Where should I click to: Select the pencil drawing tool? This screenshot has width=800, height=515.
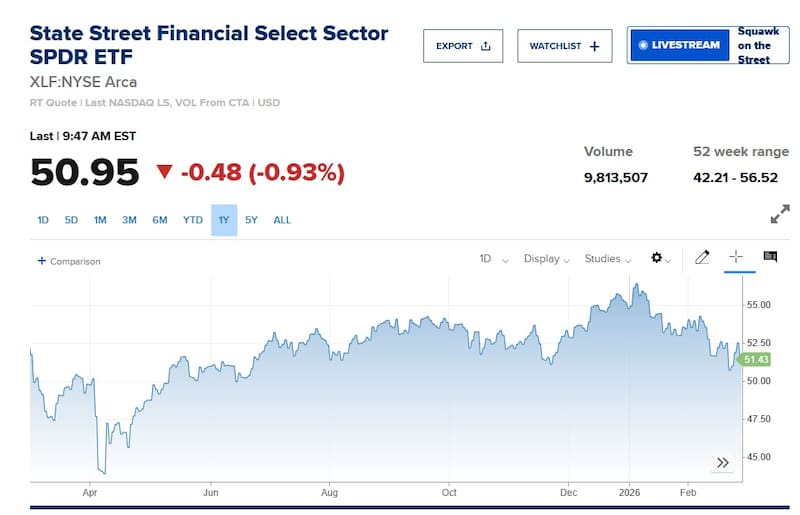702,258
